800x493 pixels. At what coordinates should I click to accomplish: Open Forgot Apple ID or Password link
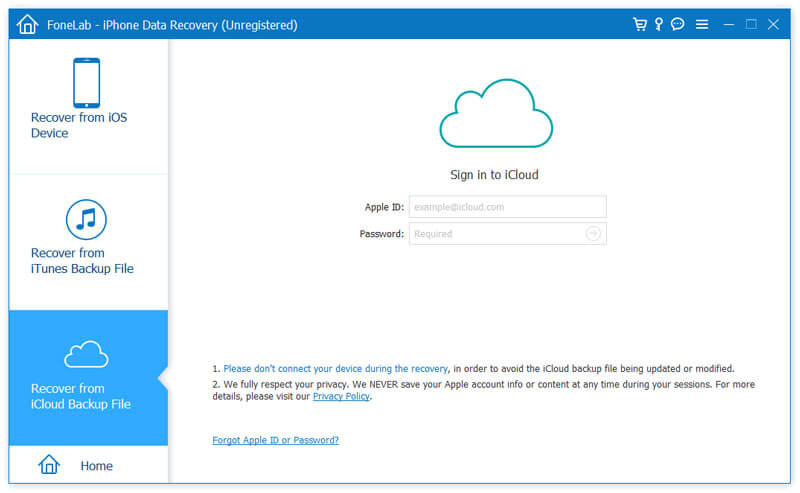[x=276, y=440]
